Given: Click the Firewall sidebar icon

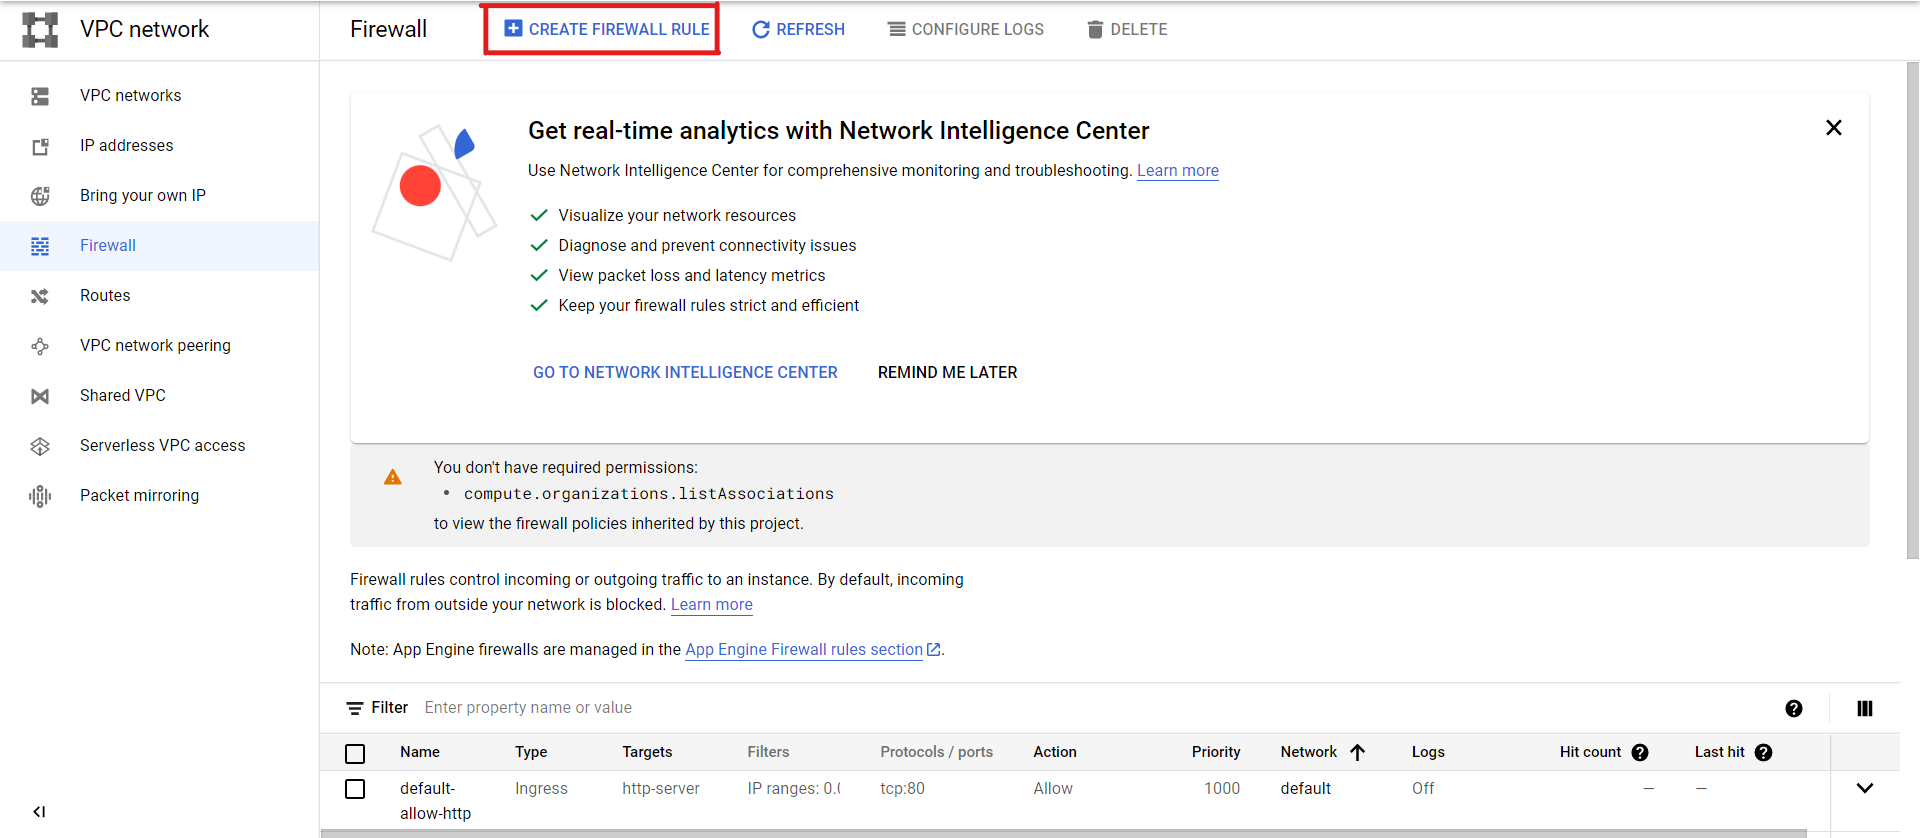Looking at the screenshot, I should (40, 246).
